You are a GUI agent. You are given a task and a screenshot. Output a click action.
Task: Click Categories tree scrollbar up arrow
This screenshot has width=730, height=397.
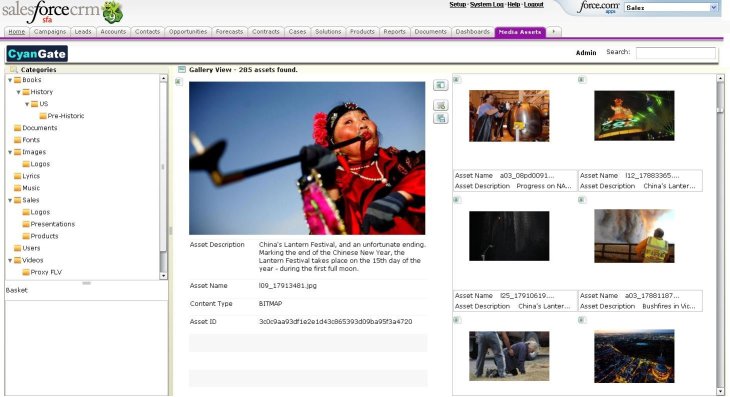point(163,78)
